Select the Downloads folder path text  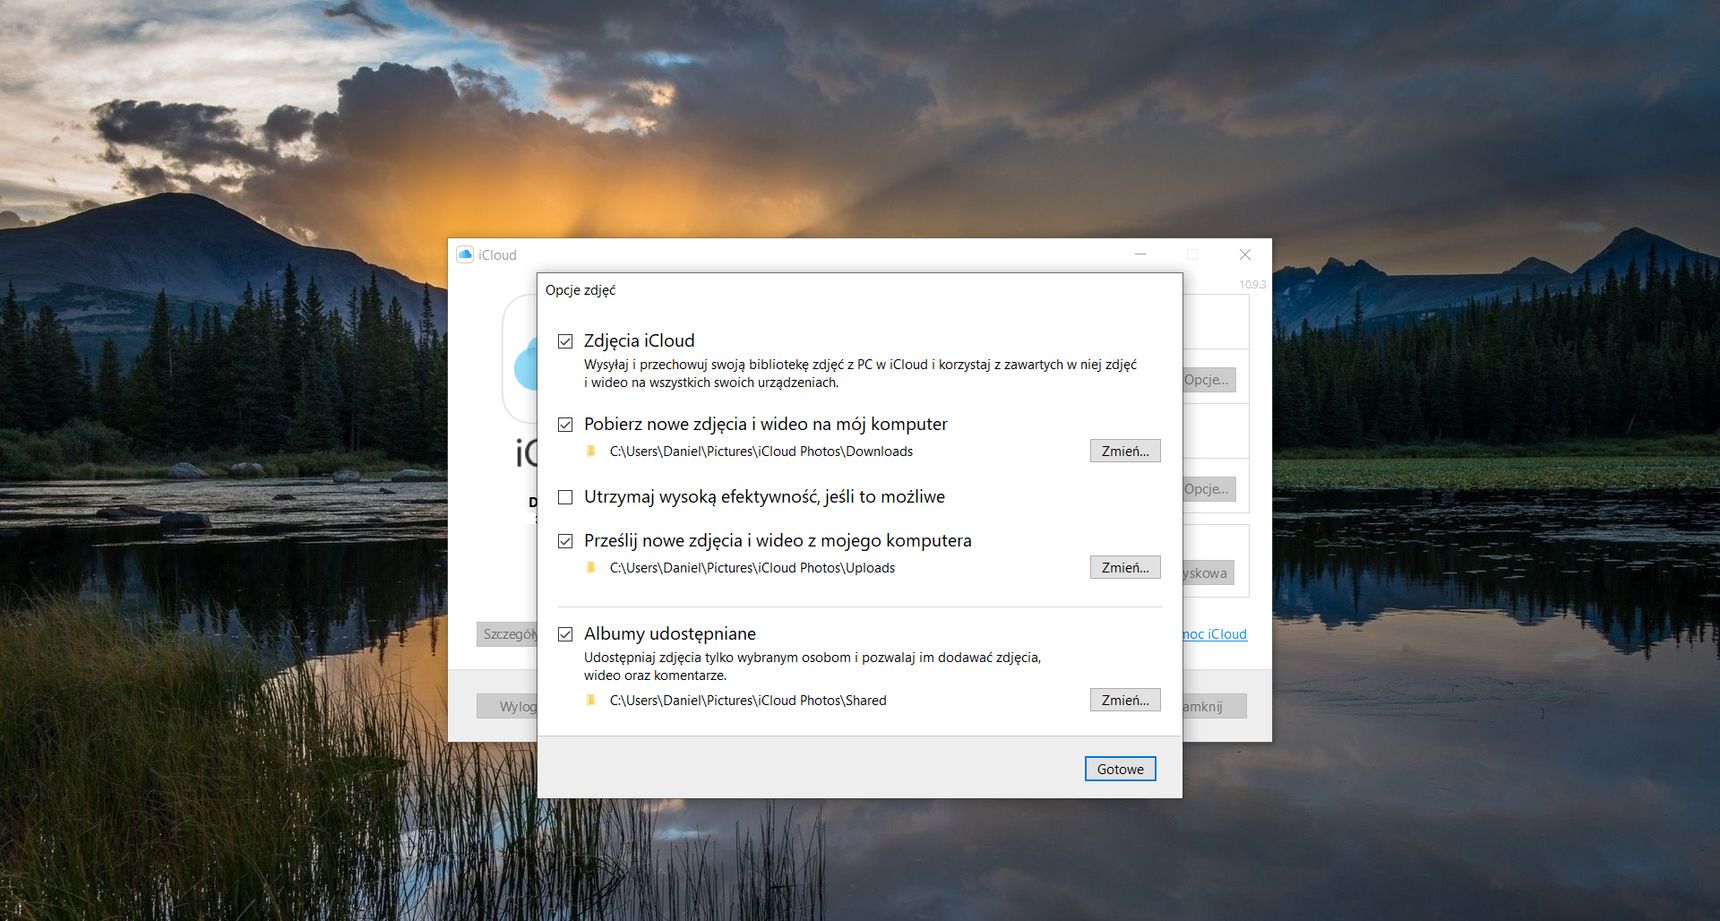coord(761,451)
